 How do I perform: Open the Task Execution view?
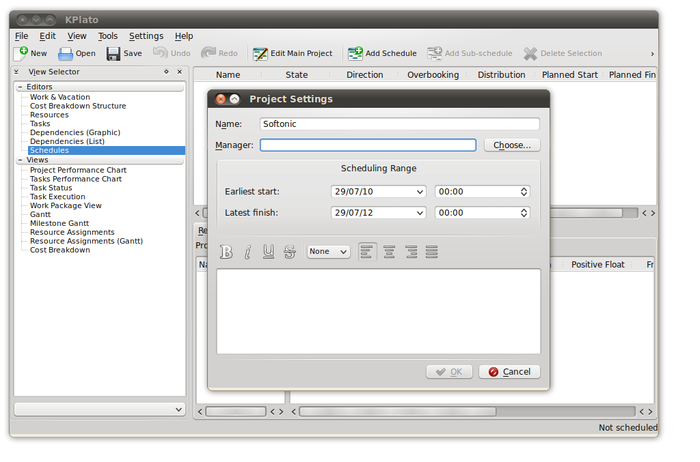(57, 197)
